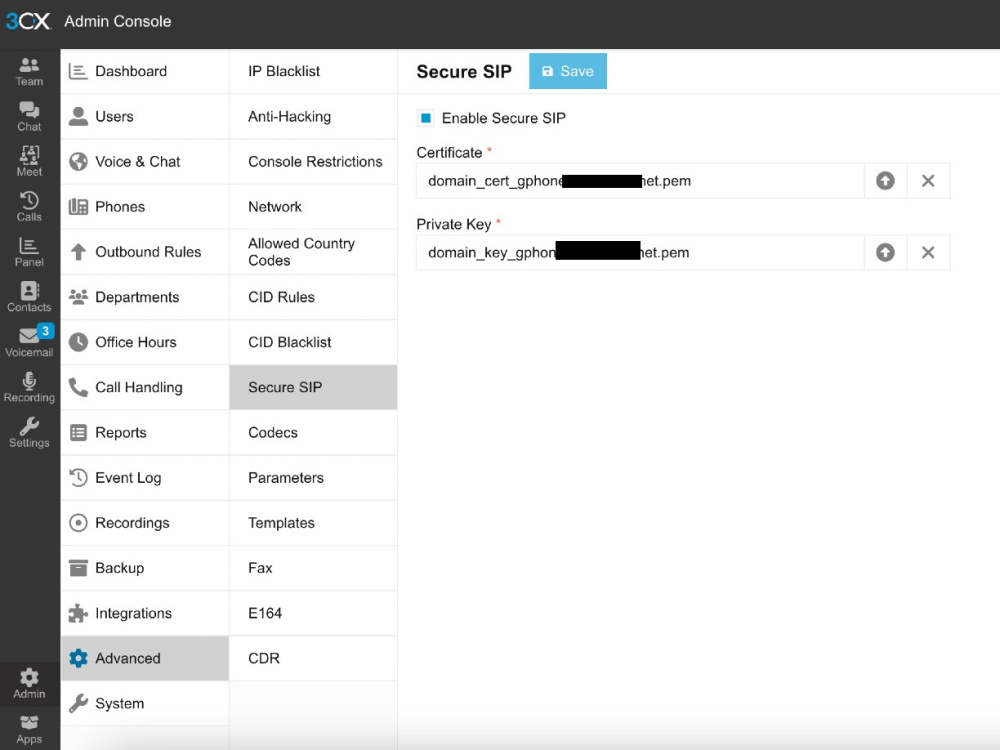Open E164 submenu
1000x750 pixels.
coord(313,613)
